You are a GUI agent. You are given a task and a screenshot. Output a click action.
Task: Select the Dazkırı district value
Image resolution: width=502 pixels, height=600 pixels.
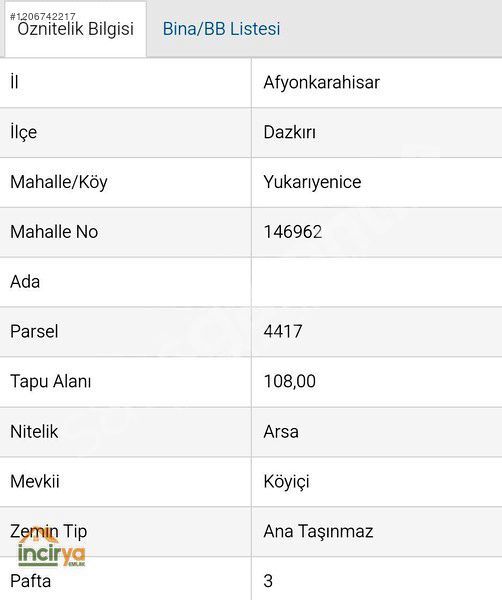point(290,132)
